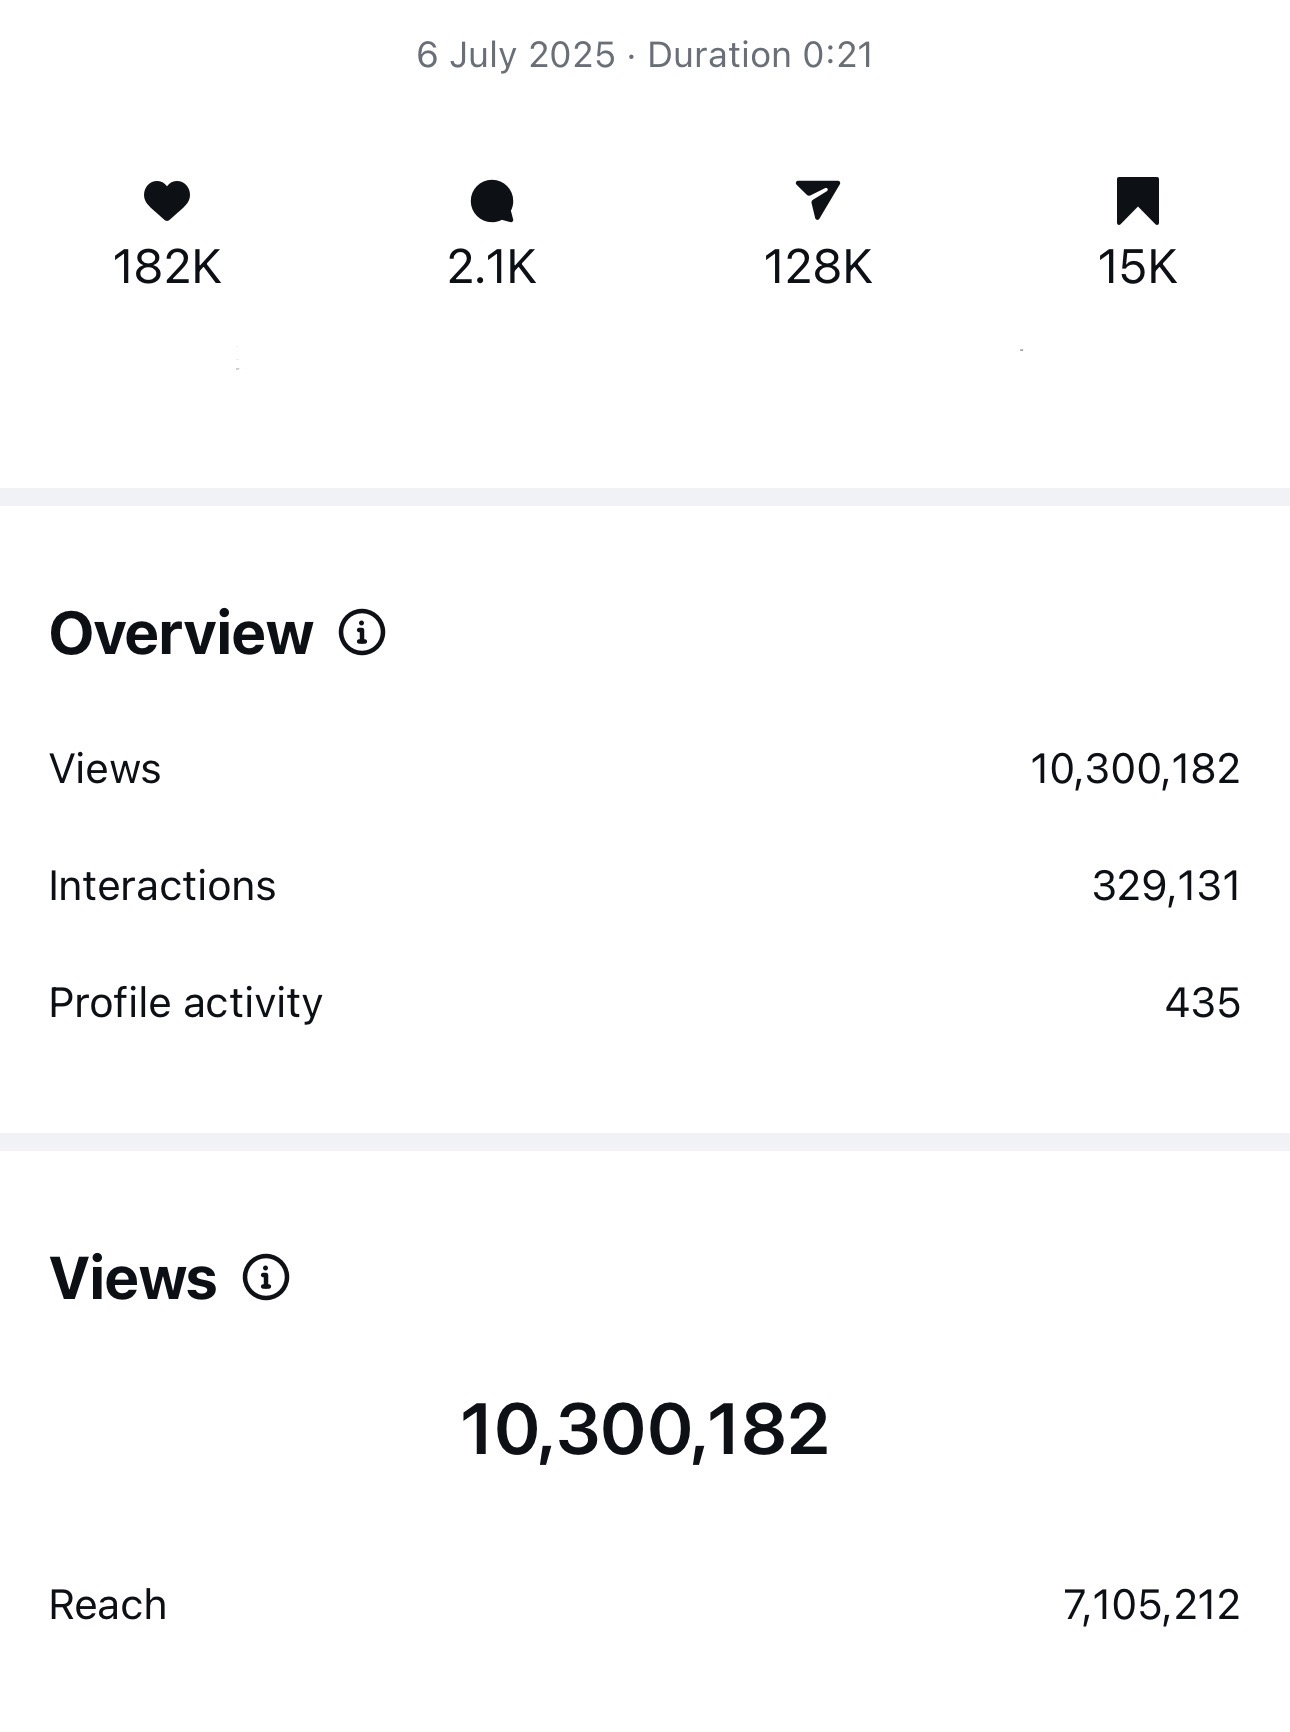1290x1732 pixels.
Task: Tap the bookmark saves icon
Action: (x=1137, y=200)
